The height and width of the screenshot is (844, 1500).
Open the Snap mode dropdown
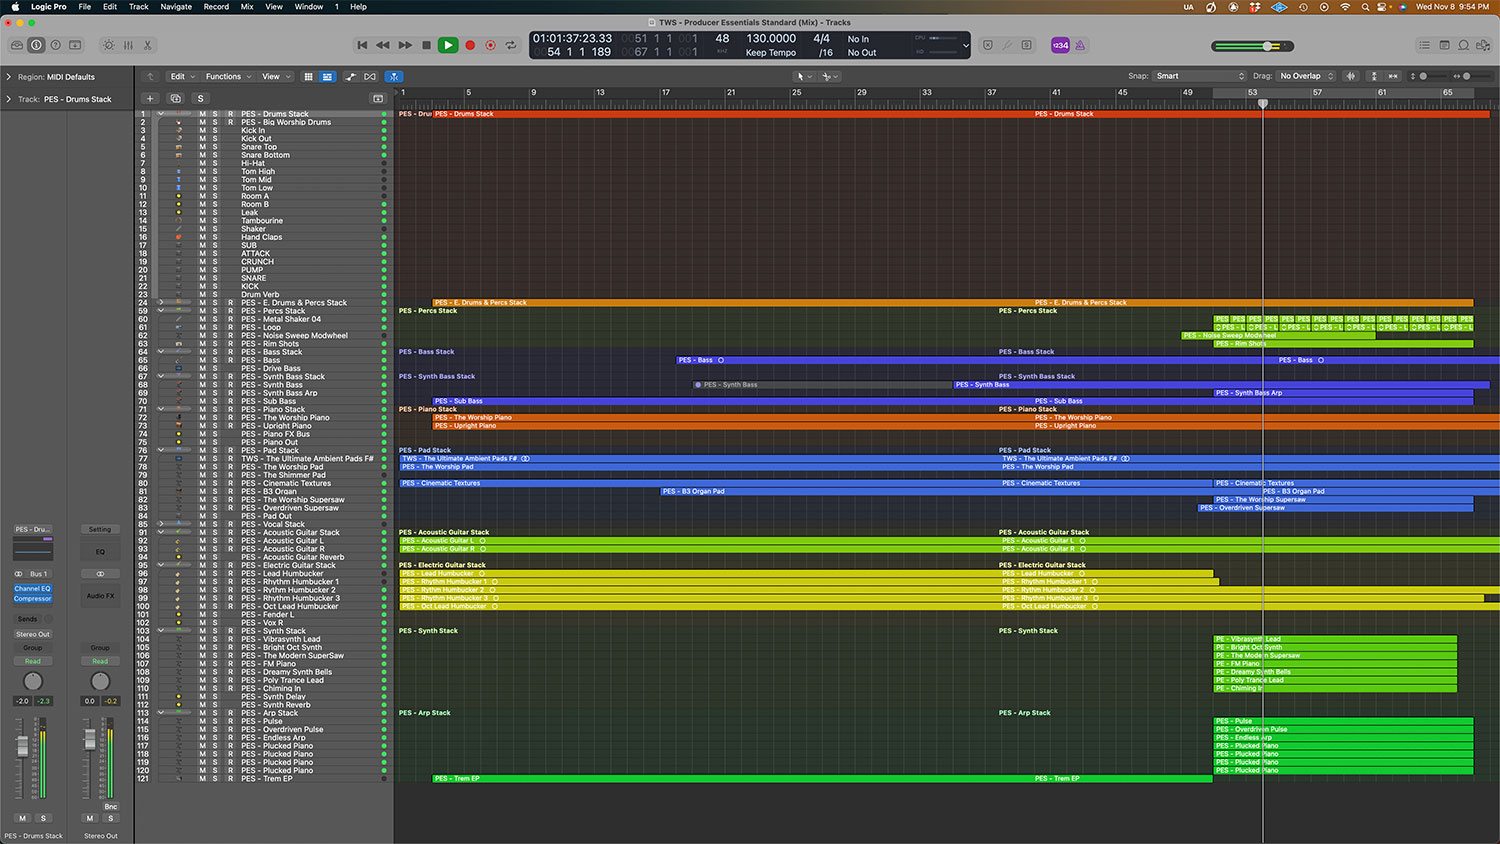coord(1199,76)
